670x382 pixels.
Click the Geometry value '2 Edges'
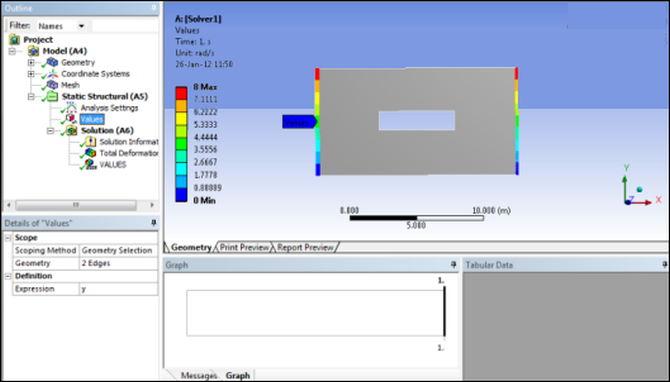pos(118,263)
